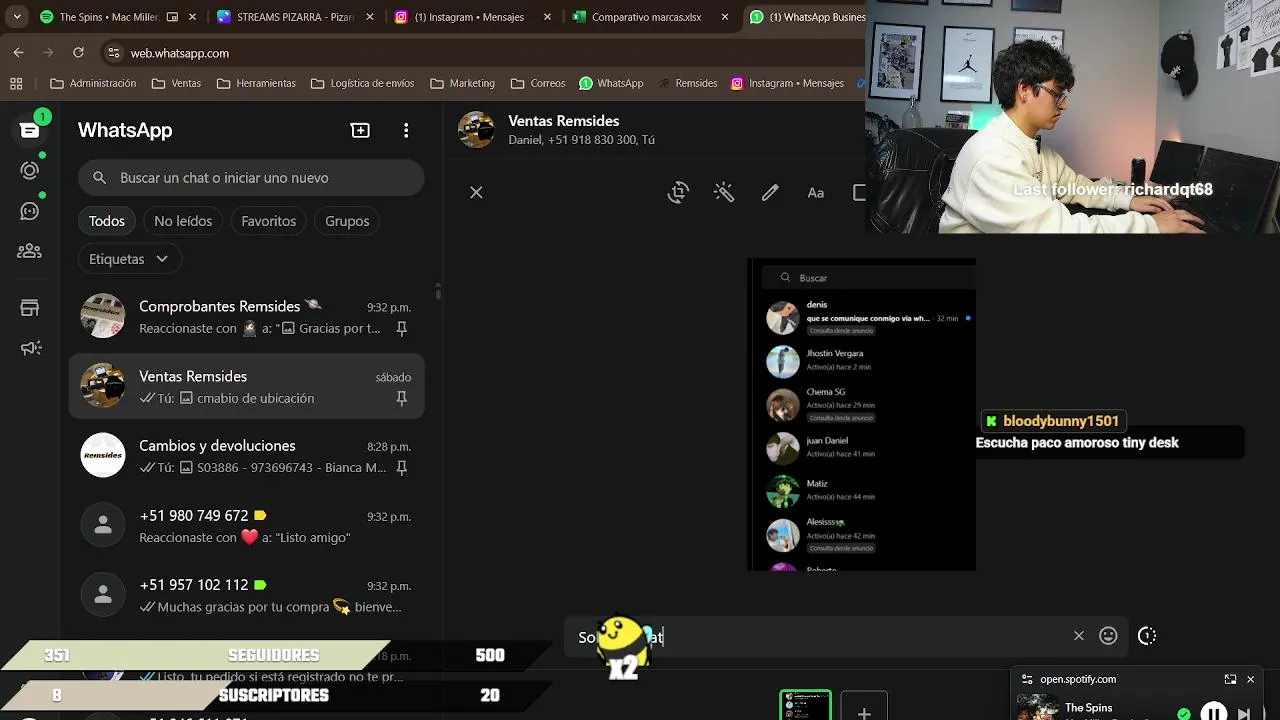Open chat with +51 957 102 112

click(x=247, y=595)
